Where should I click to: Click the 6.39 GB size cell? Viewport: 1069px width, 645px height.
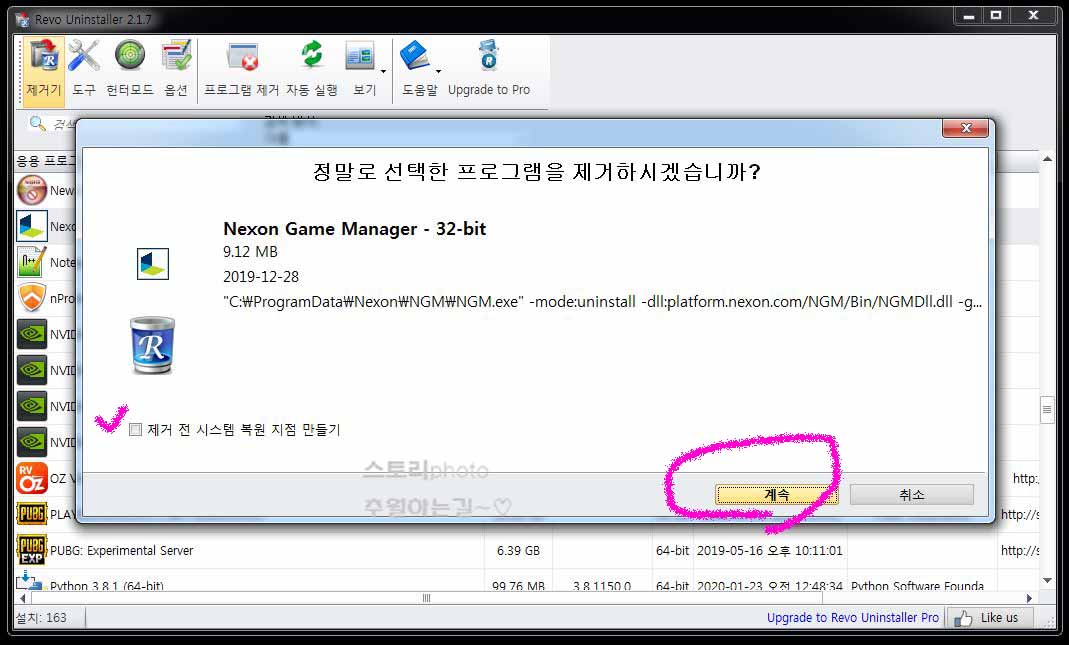tap(518, 550)
